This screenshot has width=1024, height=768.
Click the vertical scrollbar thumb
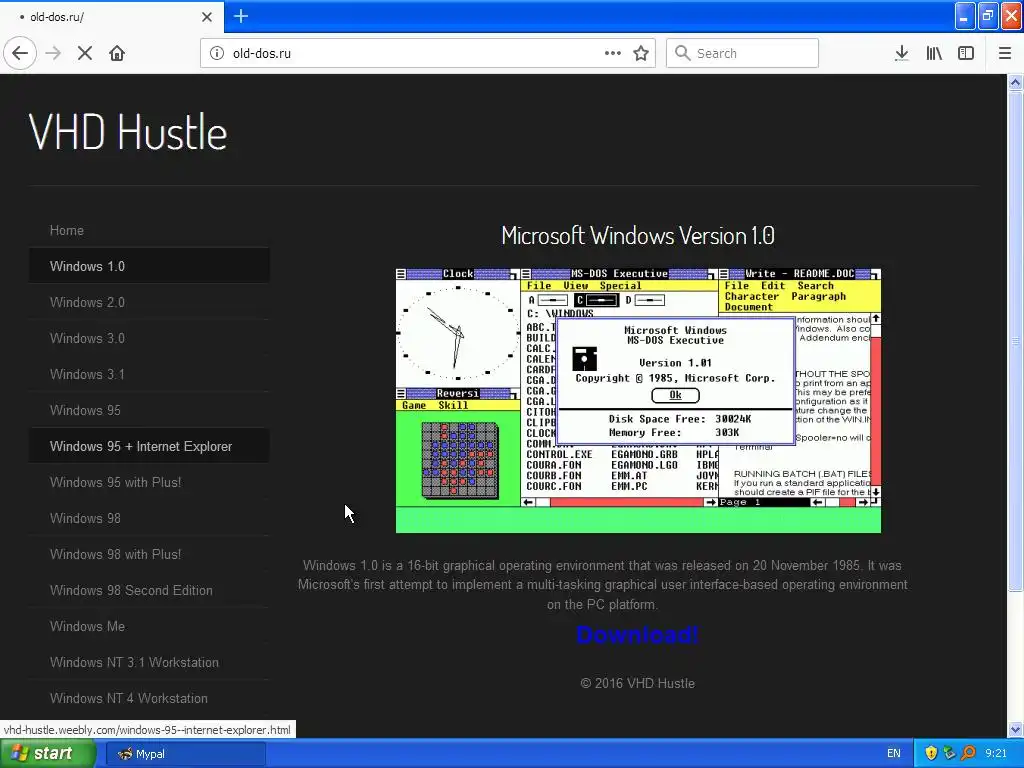[x=1016, y=341]
